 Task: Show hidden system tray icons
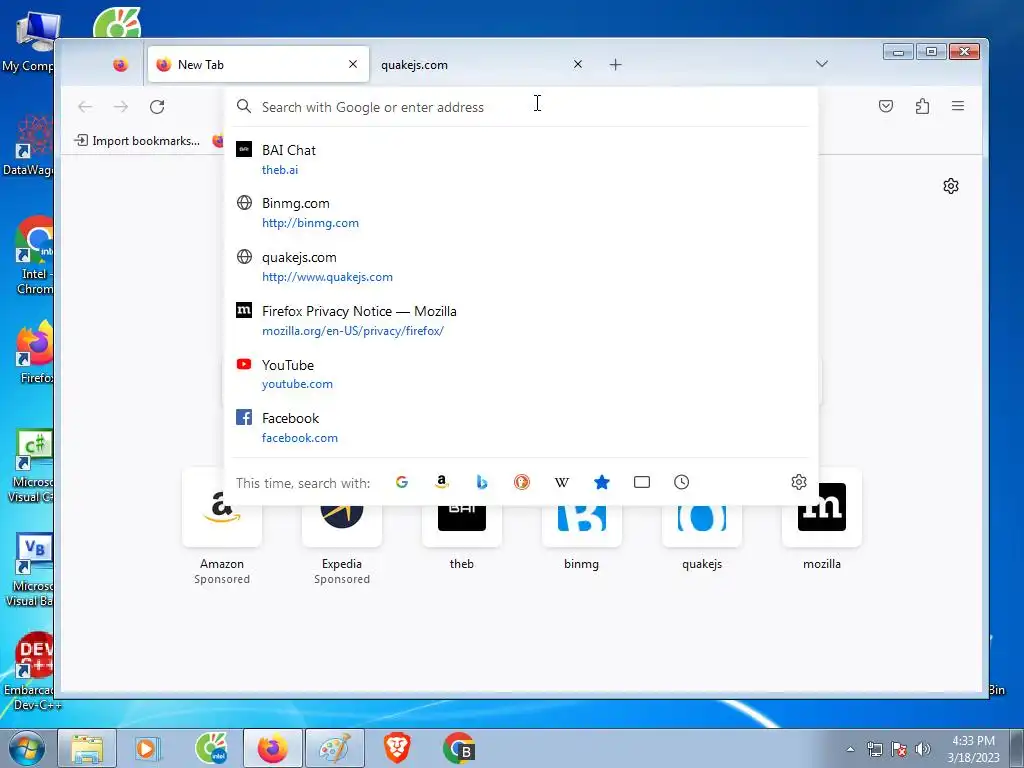click(850, 749)
